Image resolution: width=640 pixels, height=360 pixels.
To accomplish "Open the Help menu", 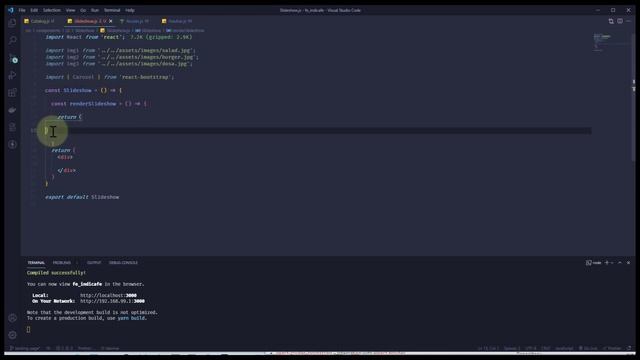I will coord(130,10).
